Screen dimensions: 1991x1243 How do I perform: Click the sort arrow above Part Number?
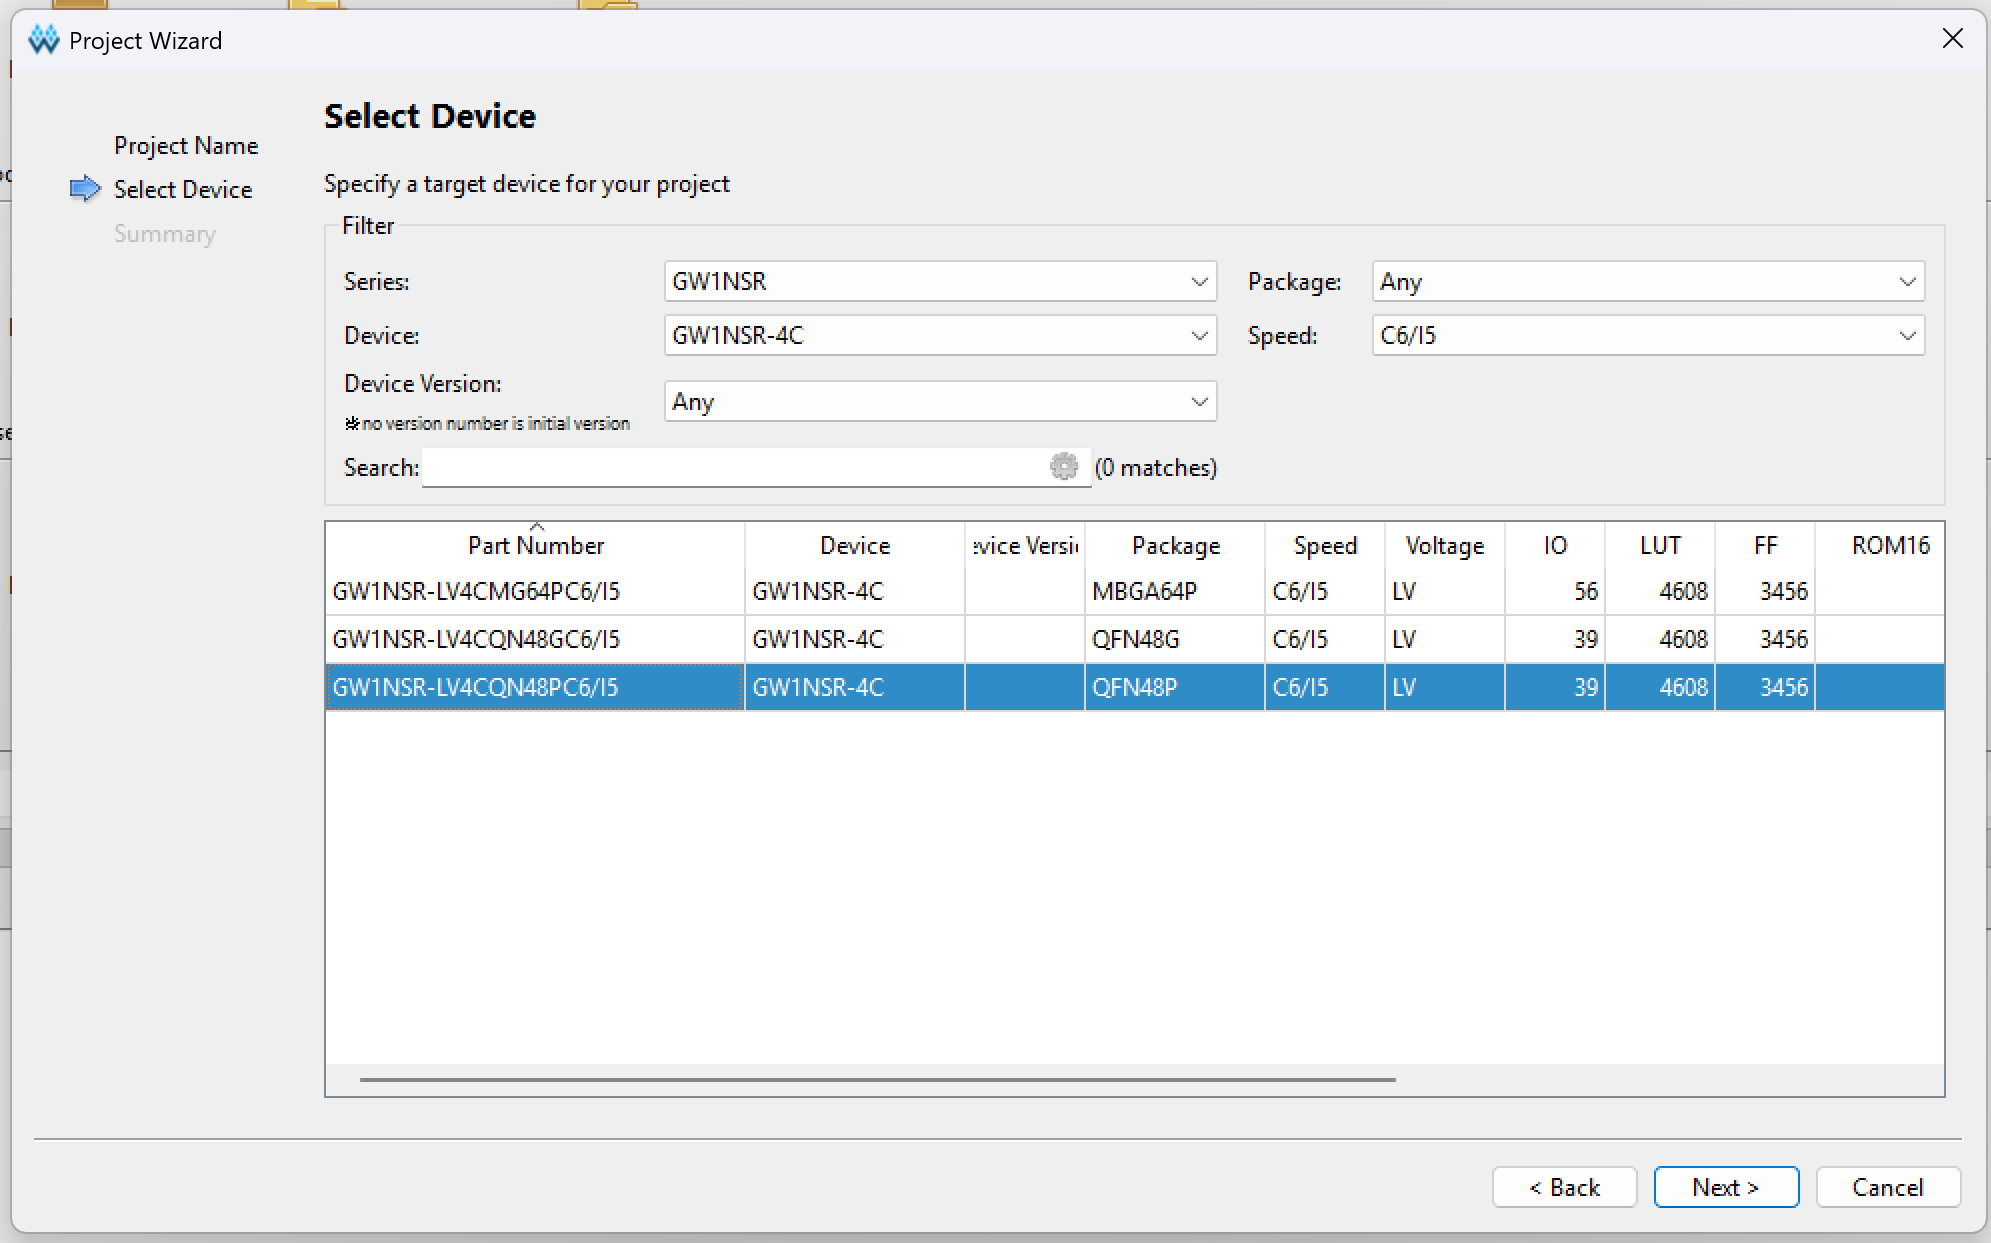point(537,526)
